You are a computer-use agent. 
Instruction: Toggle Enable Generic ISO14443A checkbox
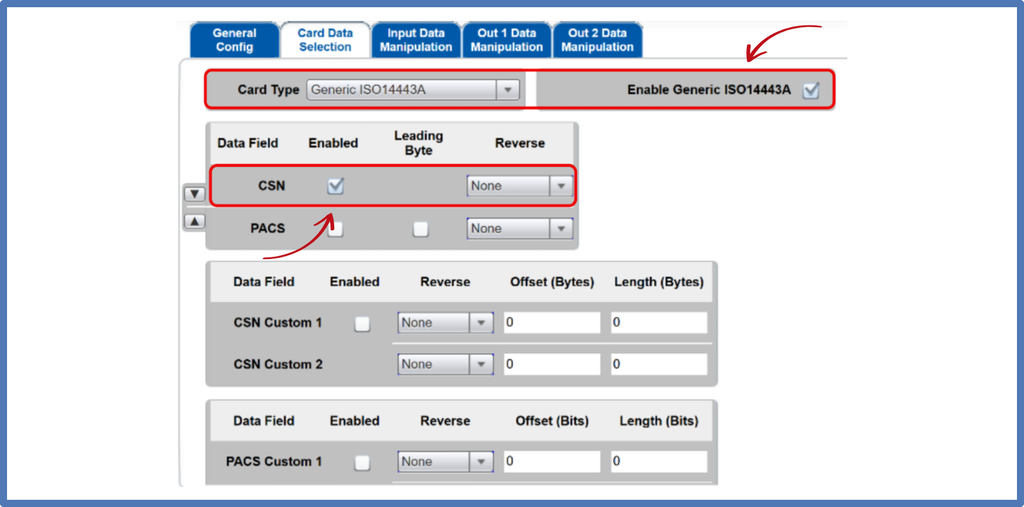[x=810, y=90]
